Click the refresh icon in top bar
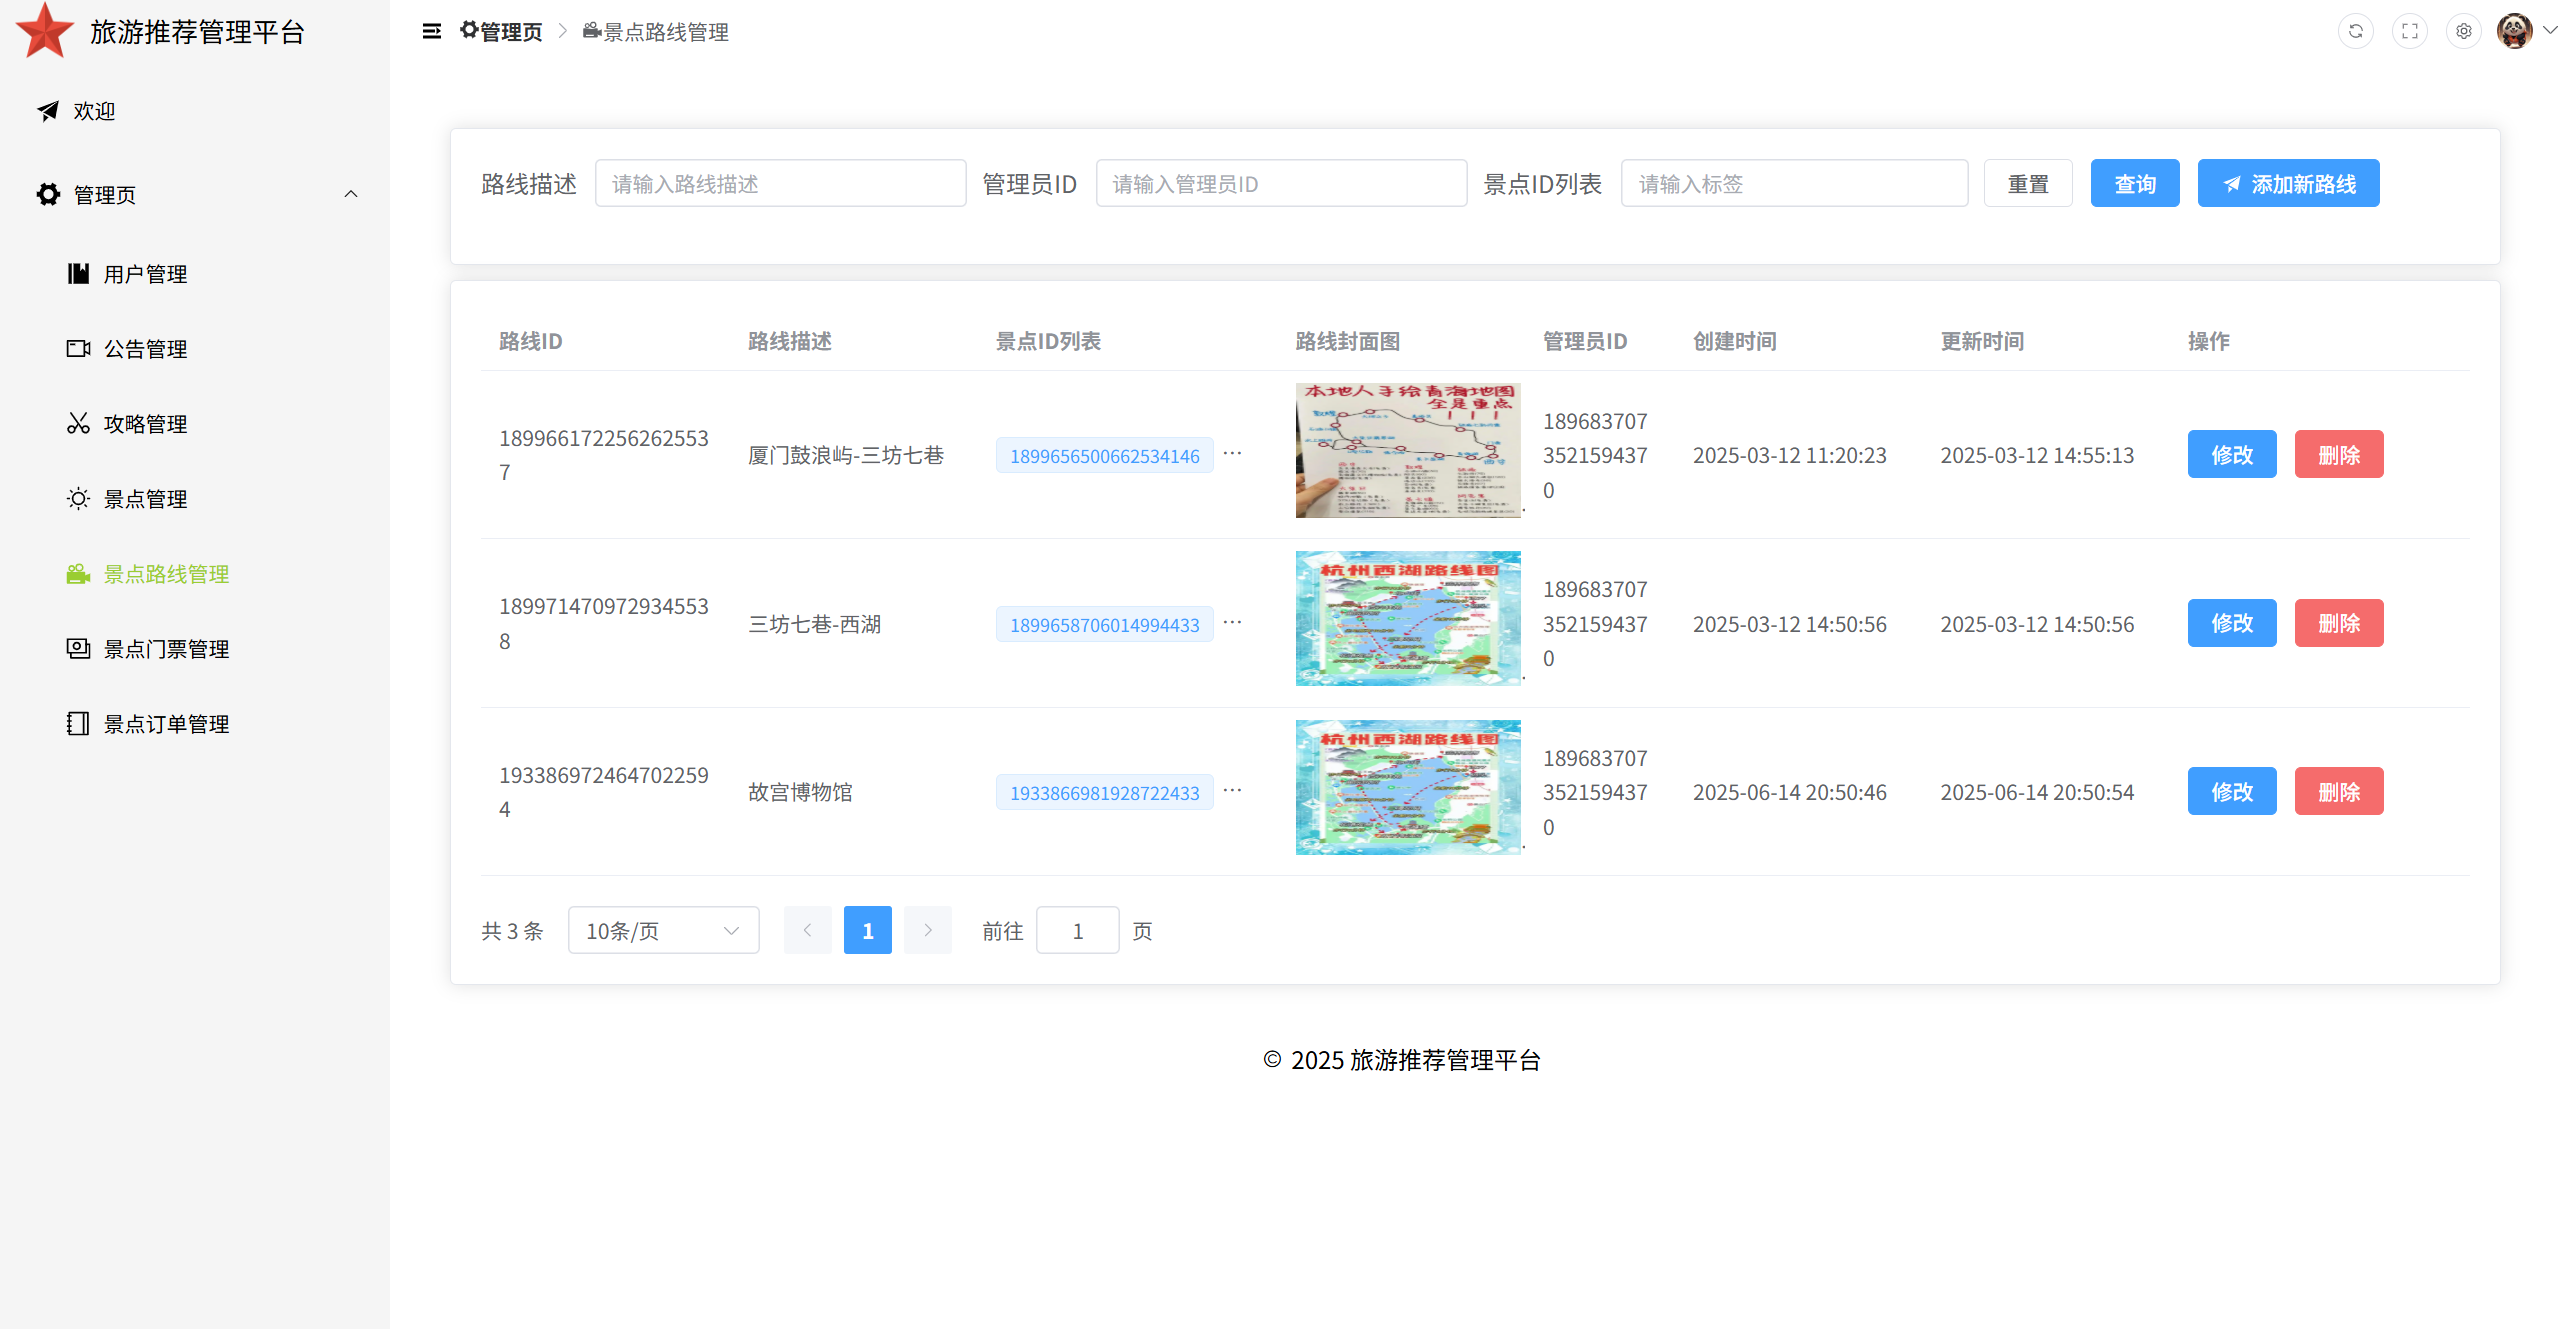 click(2355, 31)
